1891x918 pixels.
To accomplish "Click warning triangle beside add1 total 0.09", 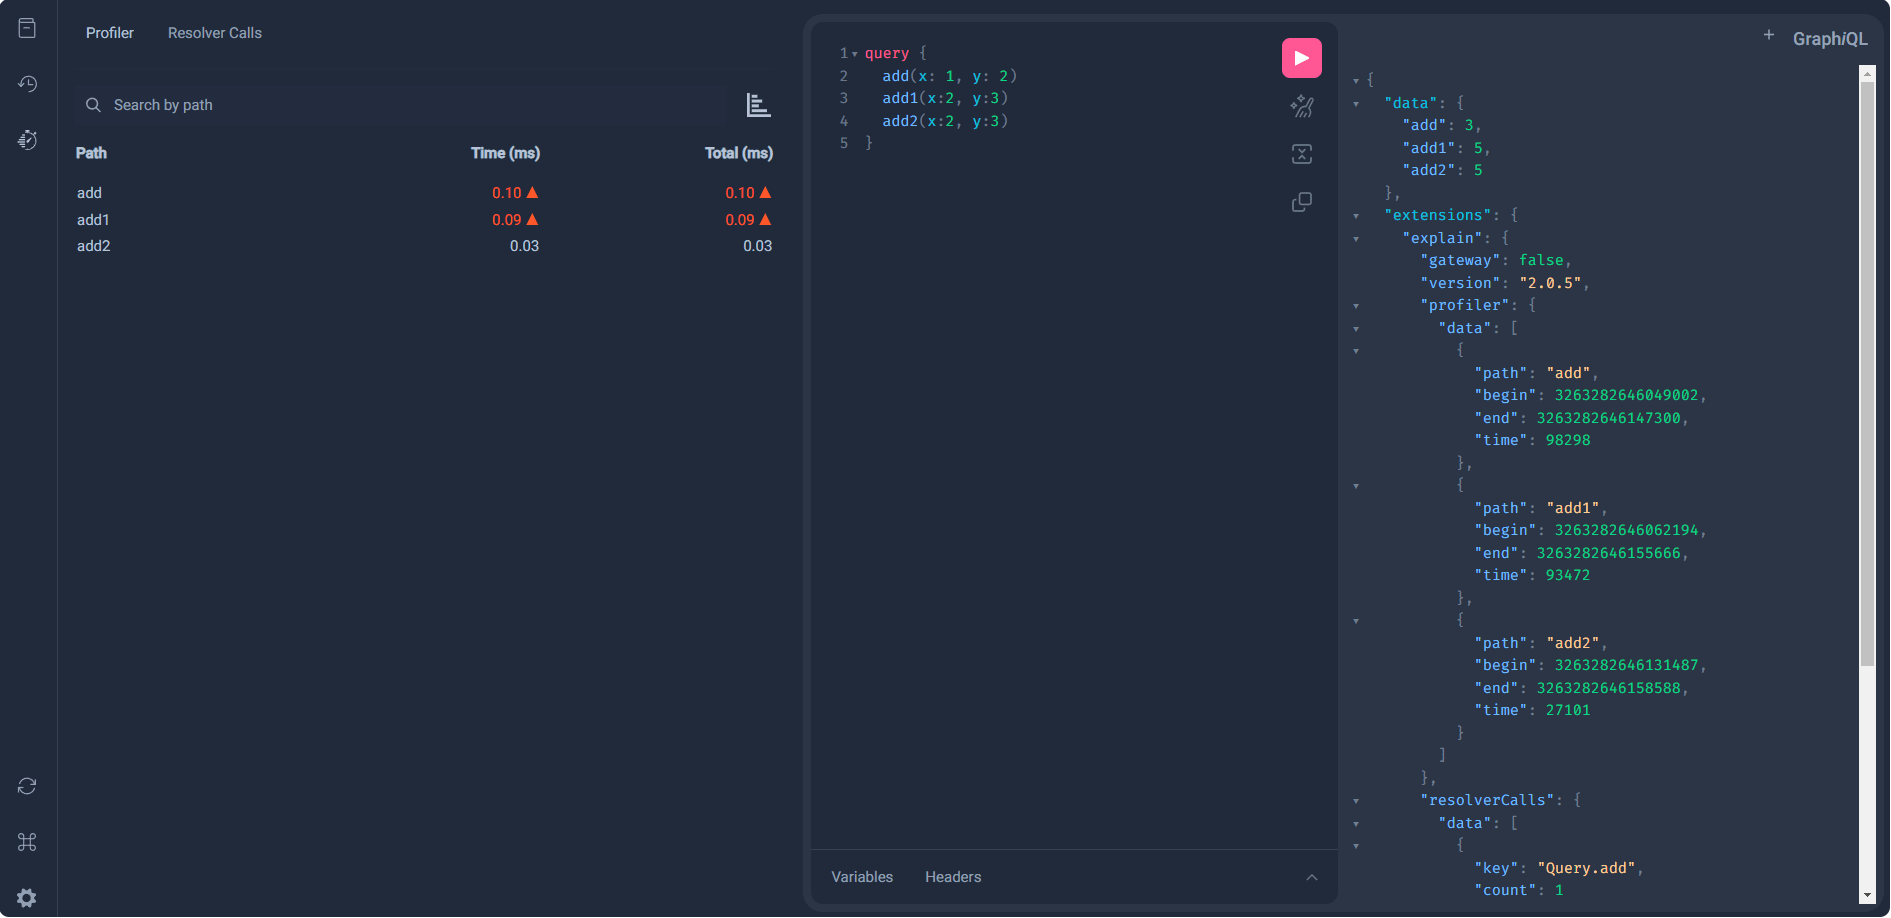I will pyautogui.click(x=765, y=219).
